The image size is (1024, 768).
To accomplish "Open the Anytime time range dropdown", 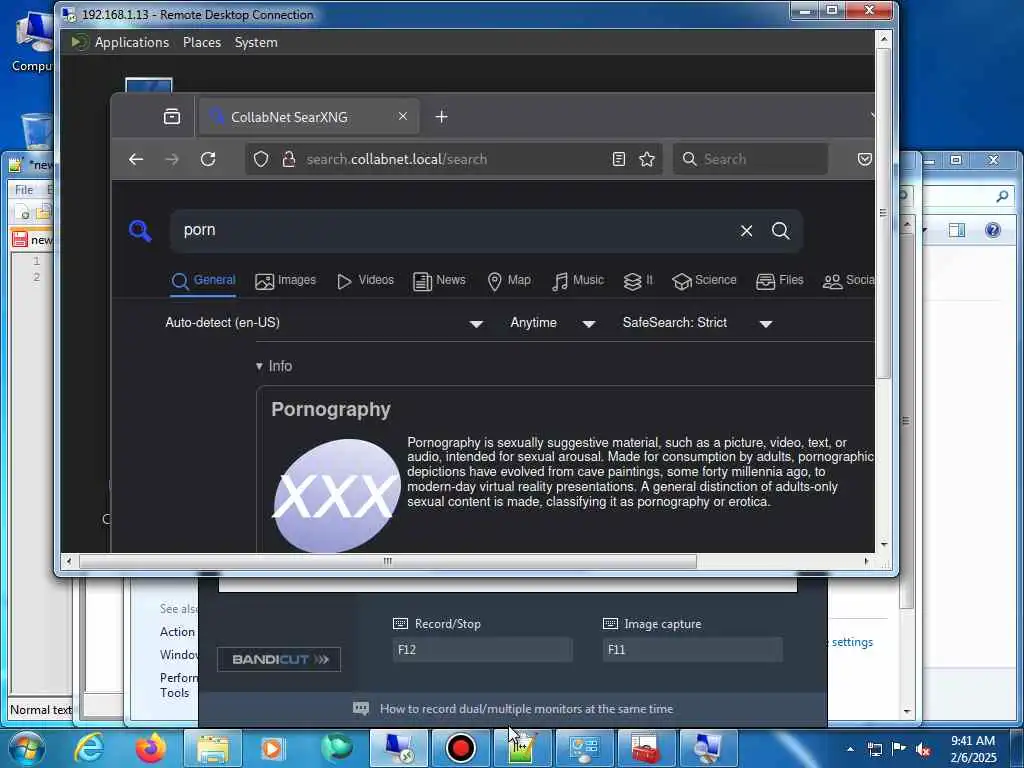I will coord(552,323).
